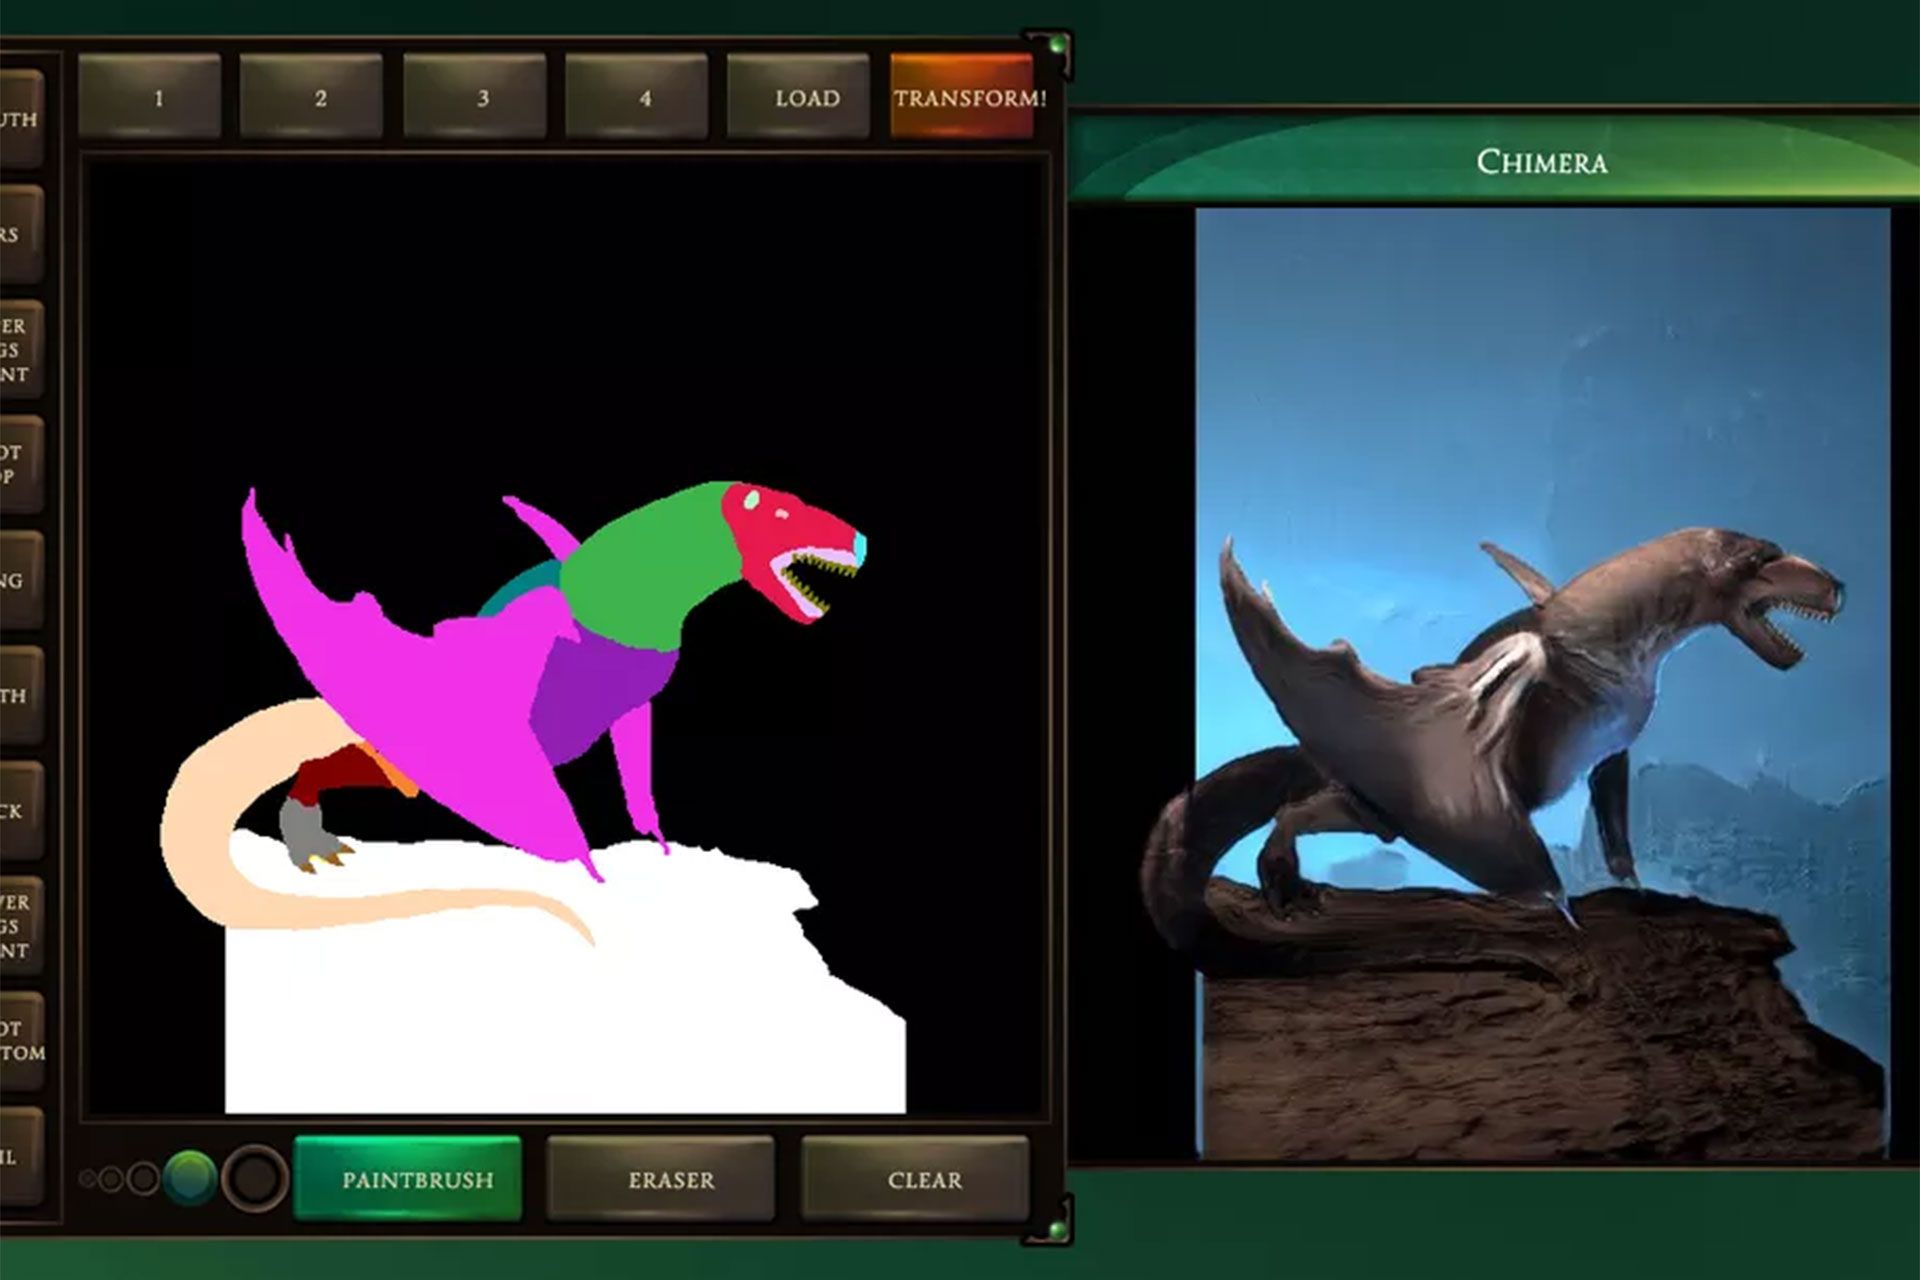Screen dimensions: 1920x1280
Task: Switch to save slot 3
Action: (474, 98)
